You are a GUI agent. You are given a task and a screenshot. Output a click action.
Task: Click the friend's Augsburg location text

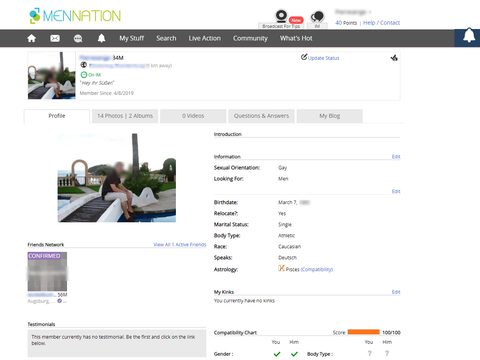[x=39, y=301]
